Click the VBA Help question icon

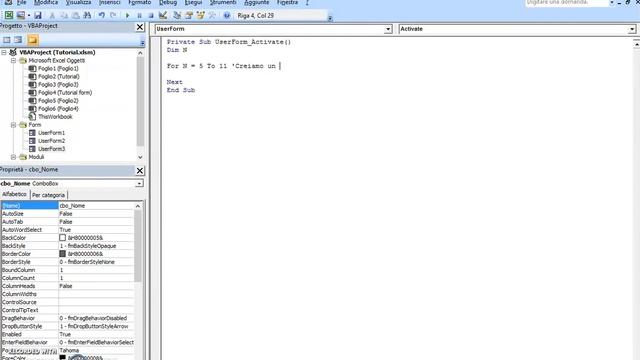[x=227, y=16]
